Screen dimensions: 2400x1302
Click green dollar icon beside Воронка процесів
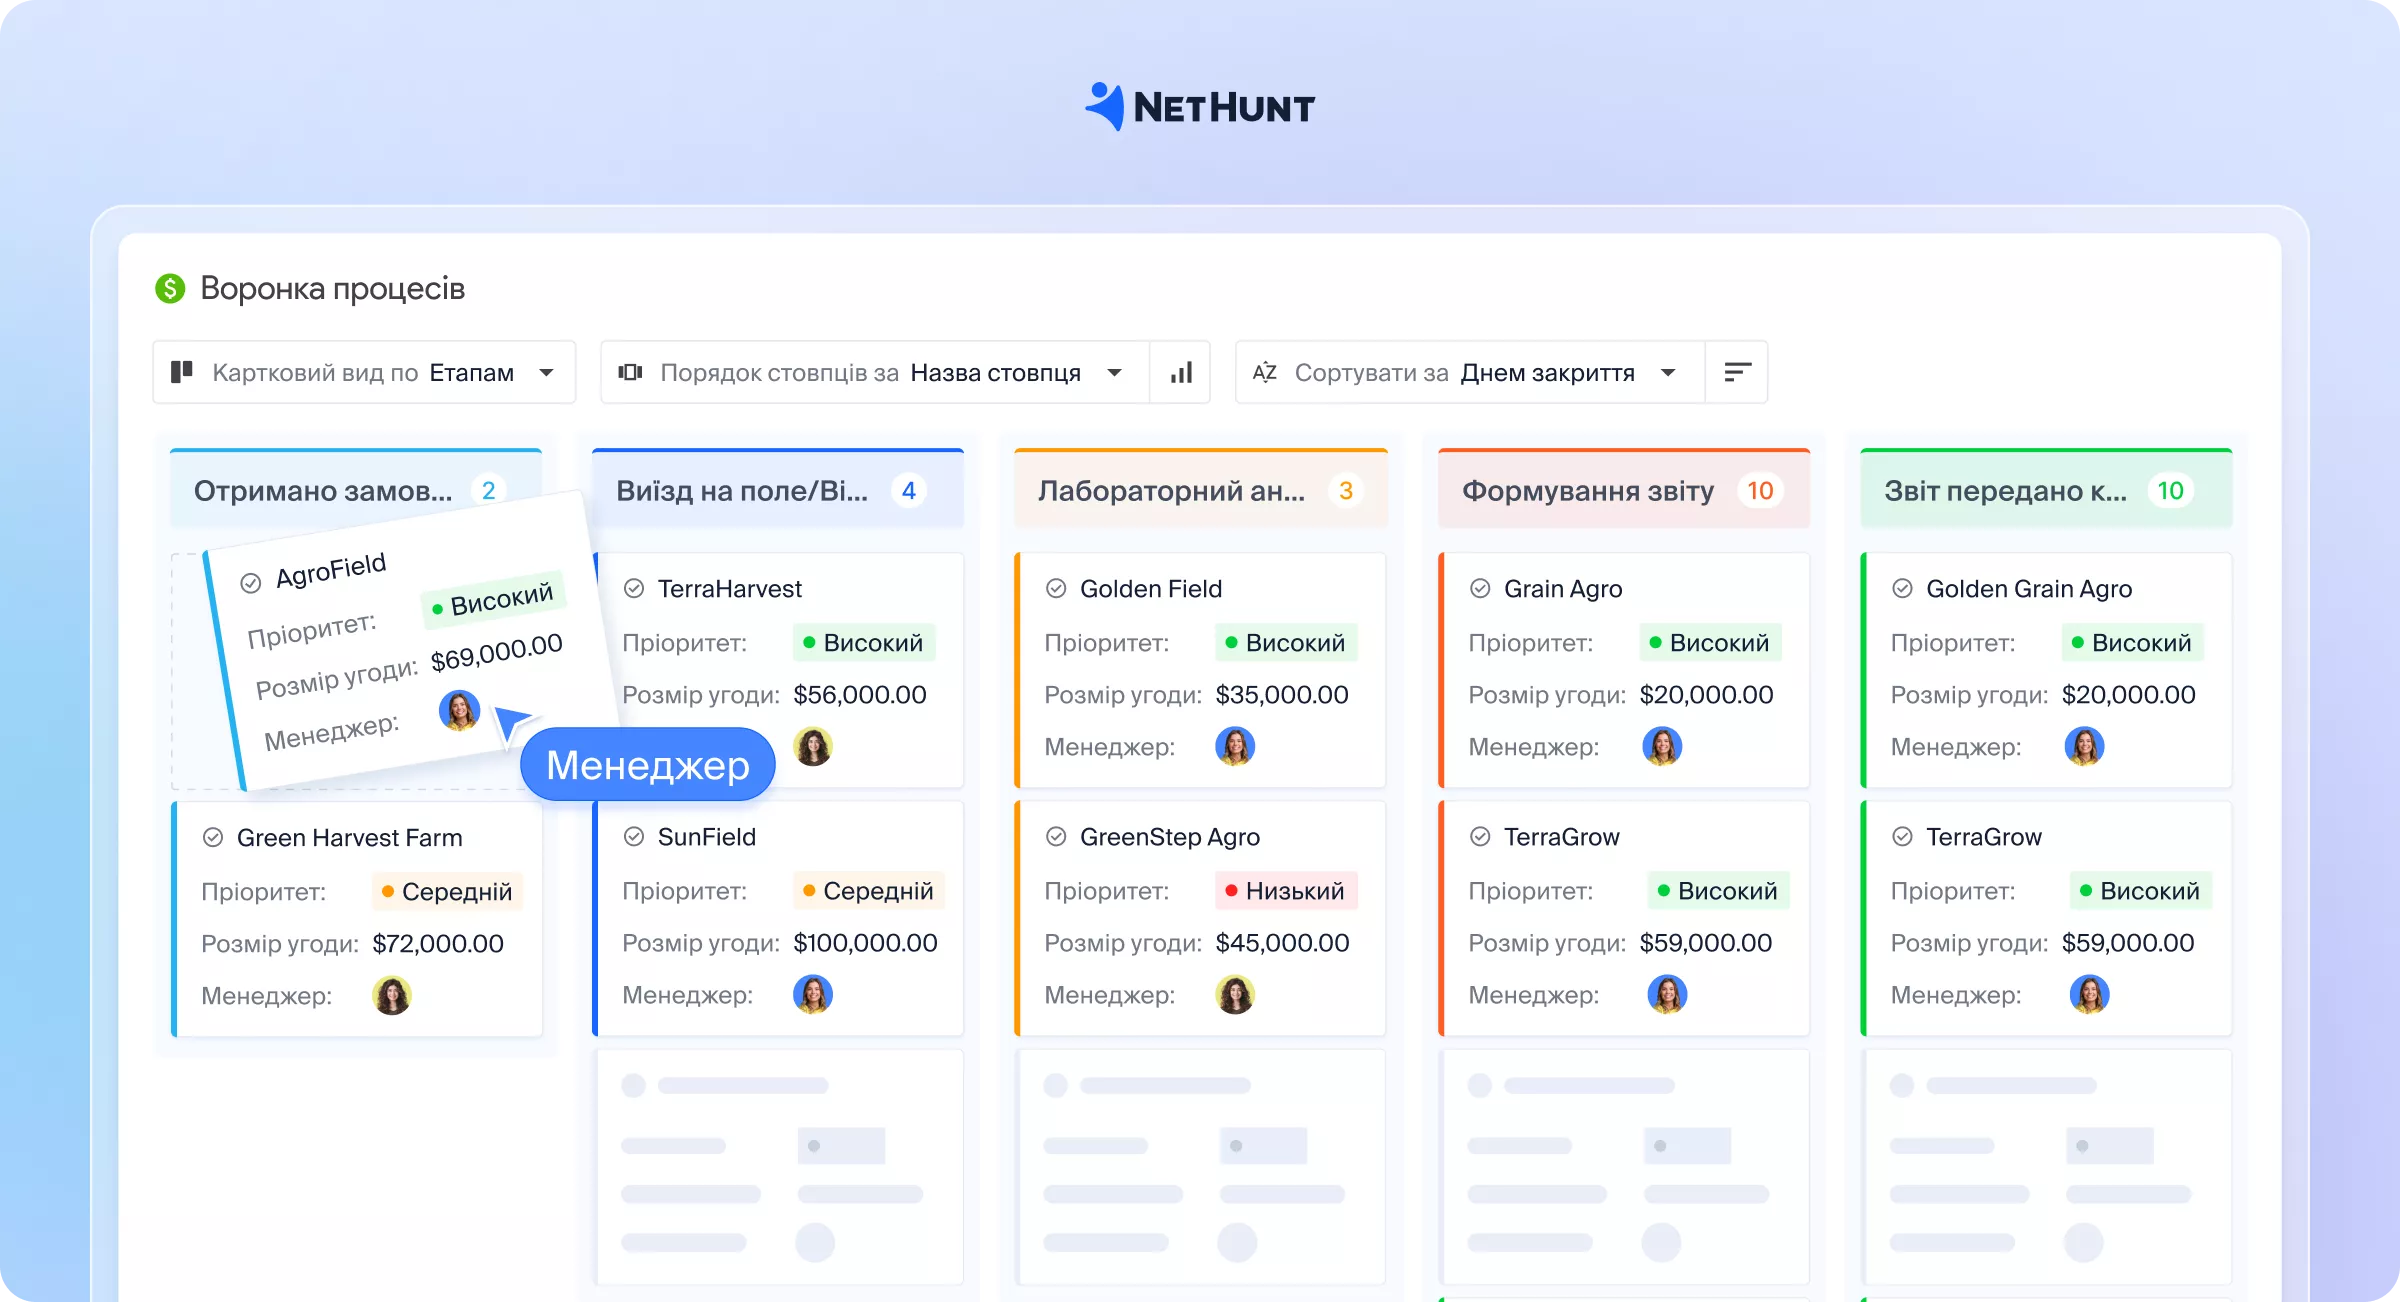[x=170, y=289]
